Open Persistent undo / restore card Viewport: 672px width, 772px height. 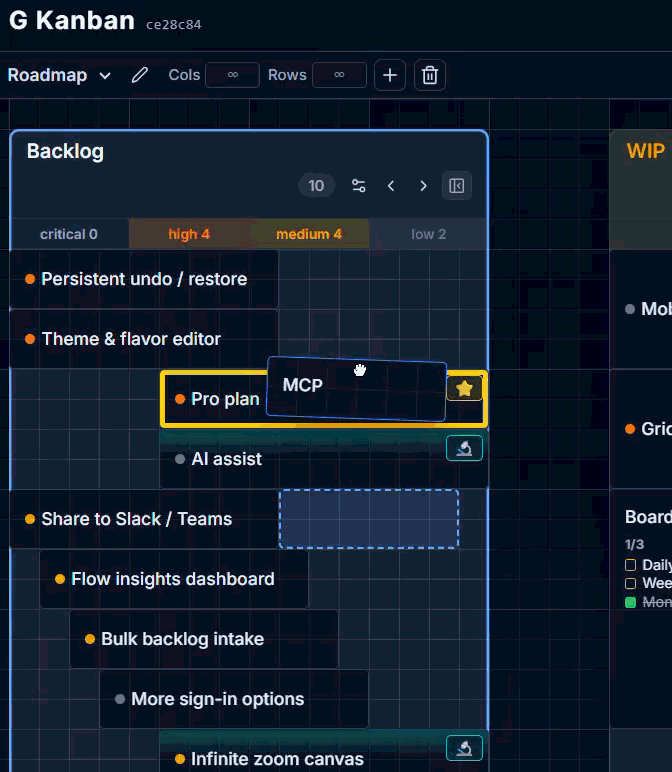pyautogui.click(x=144, y=279)
